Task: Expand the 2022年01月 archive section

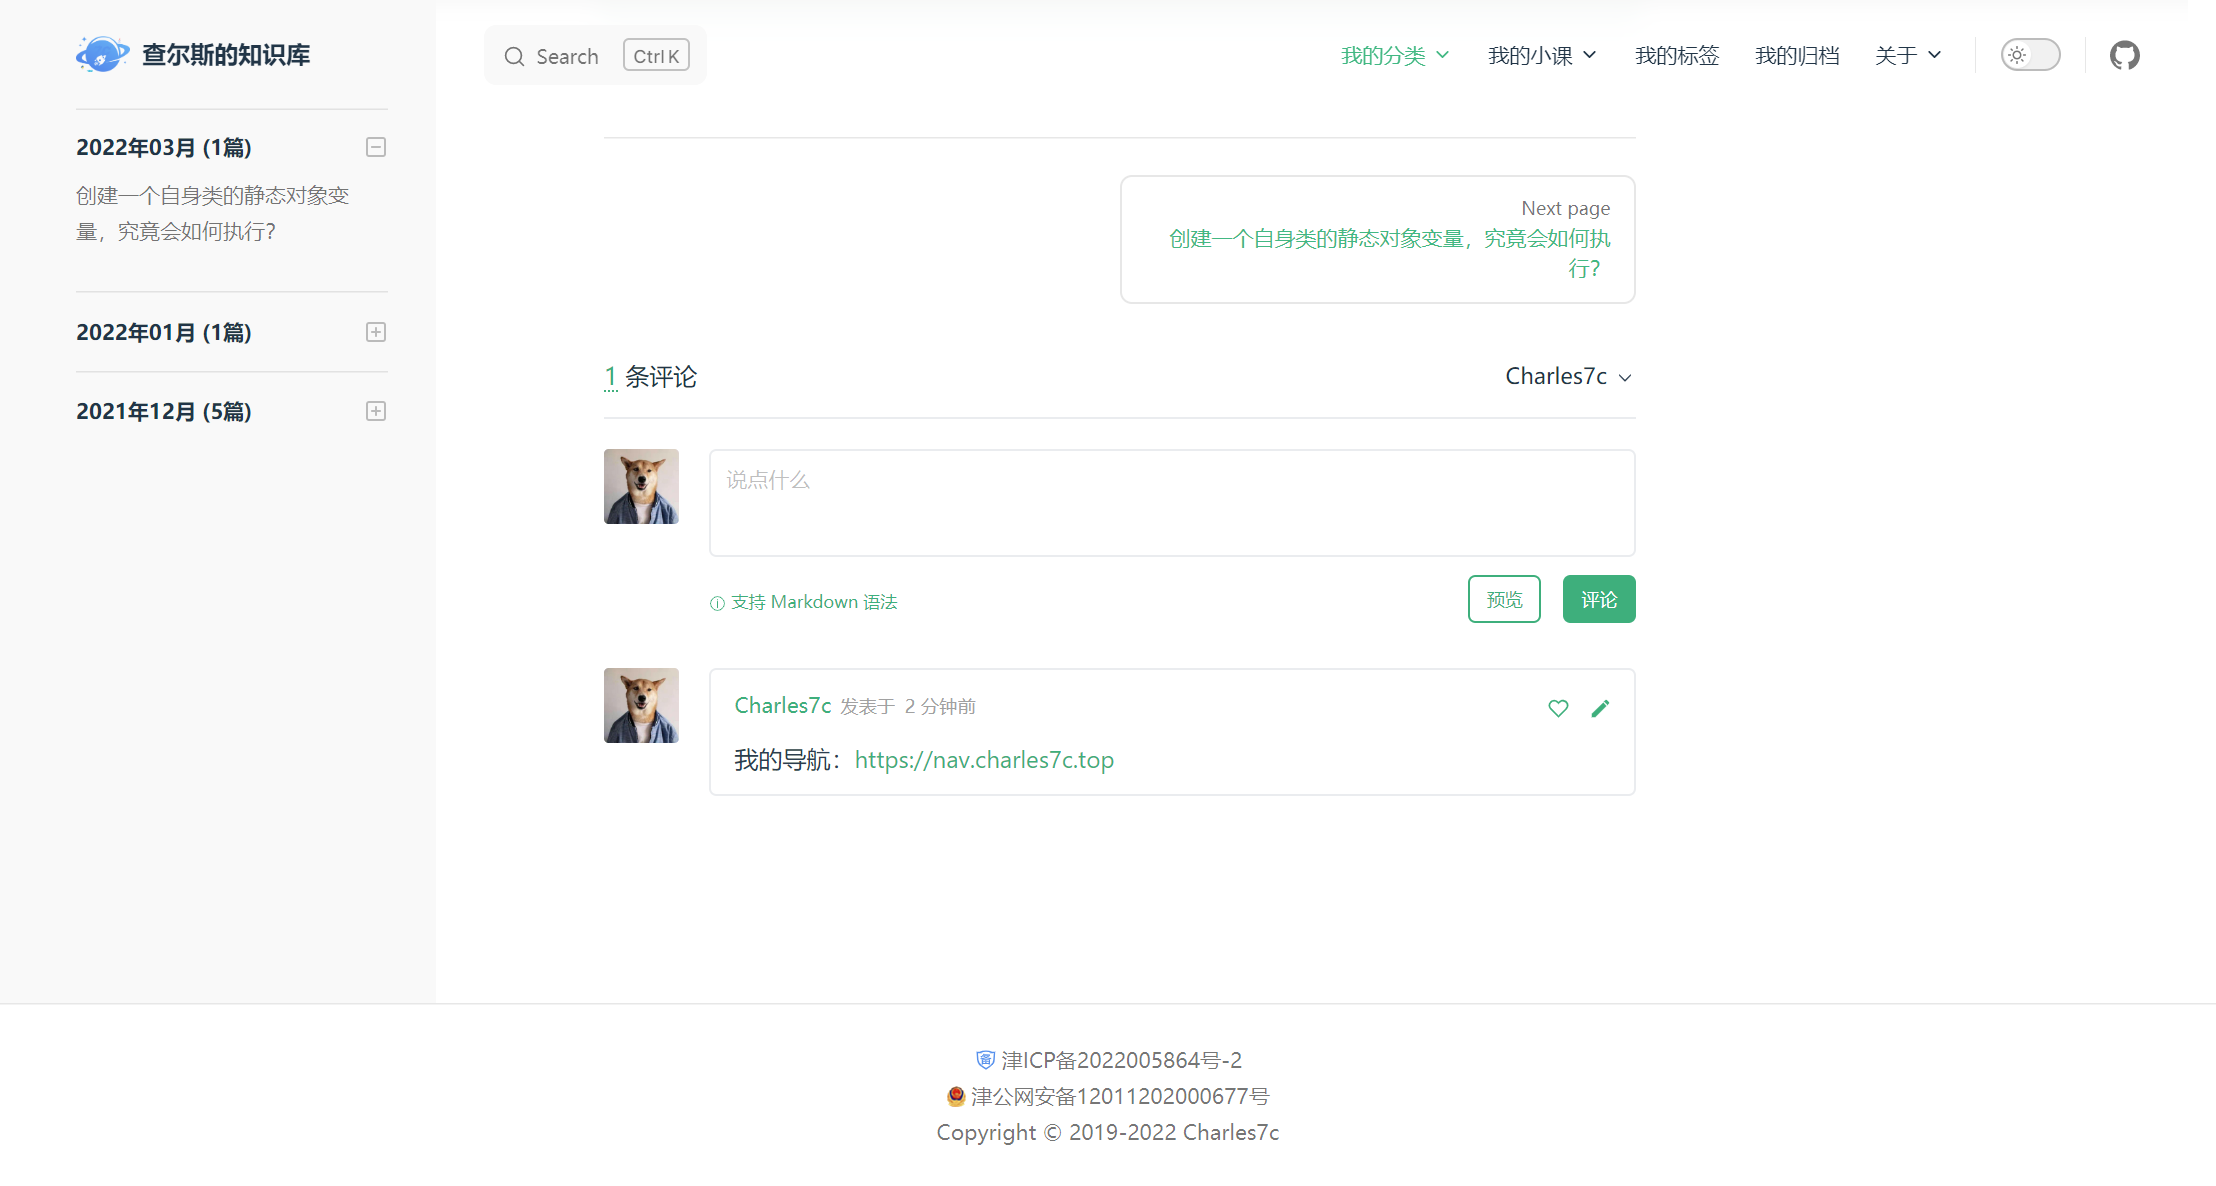Action: pyautogui.click(x=376, y=332)
